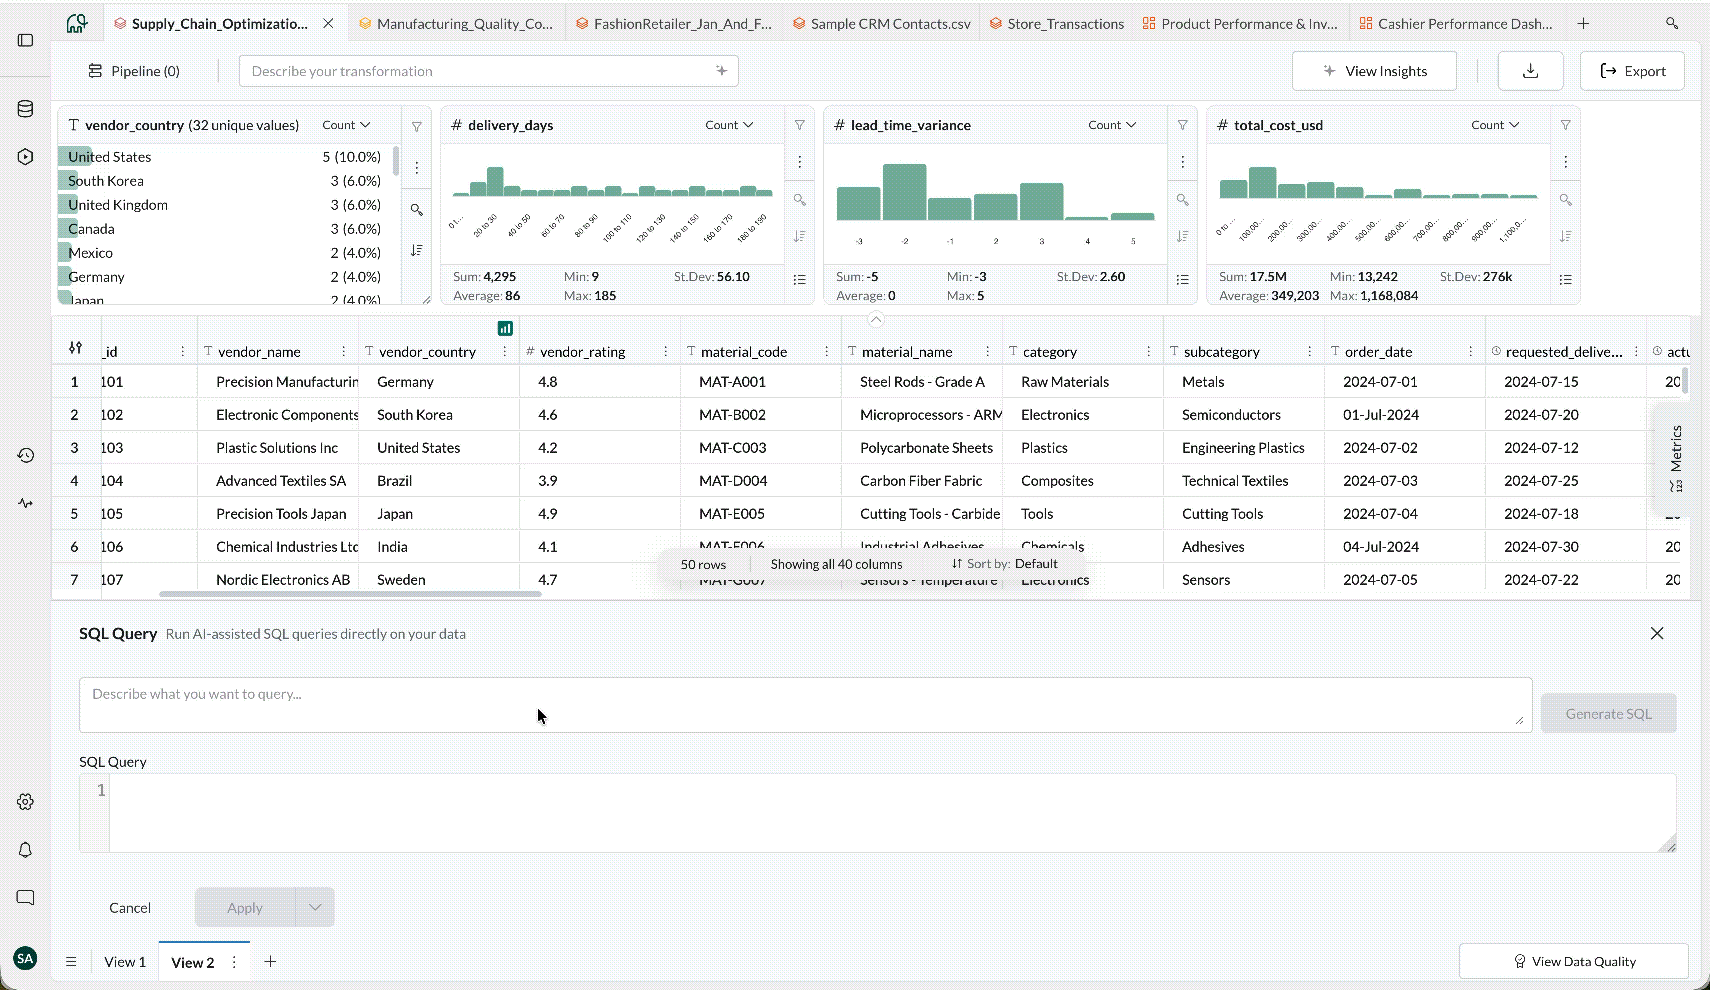
Task: Open settings gear in left sidebar
Action: coord(26,802)
